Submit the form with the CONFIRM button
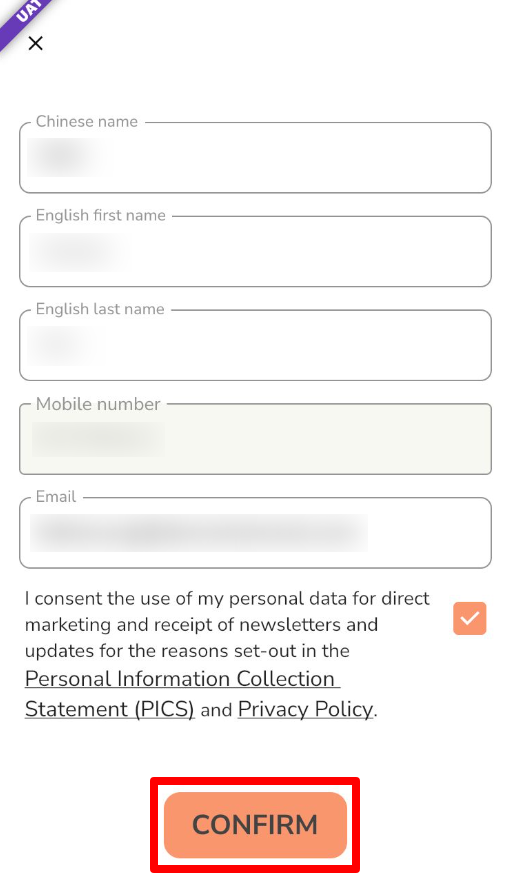Screen dimensions: 512x896 coord(255,825)
